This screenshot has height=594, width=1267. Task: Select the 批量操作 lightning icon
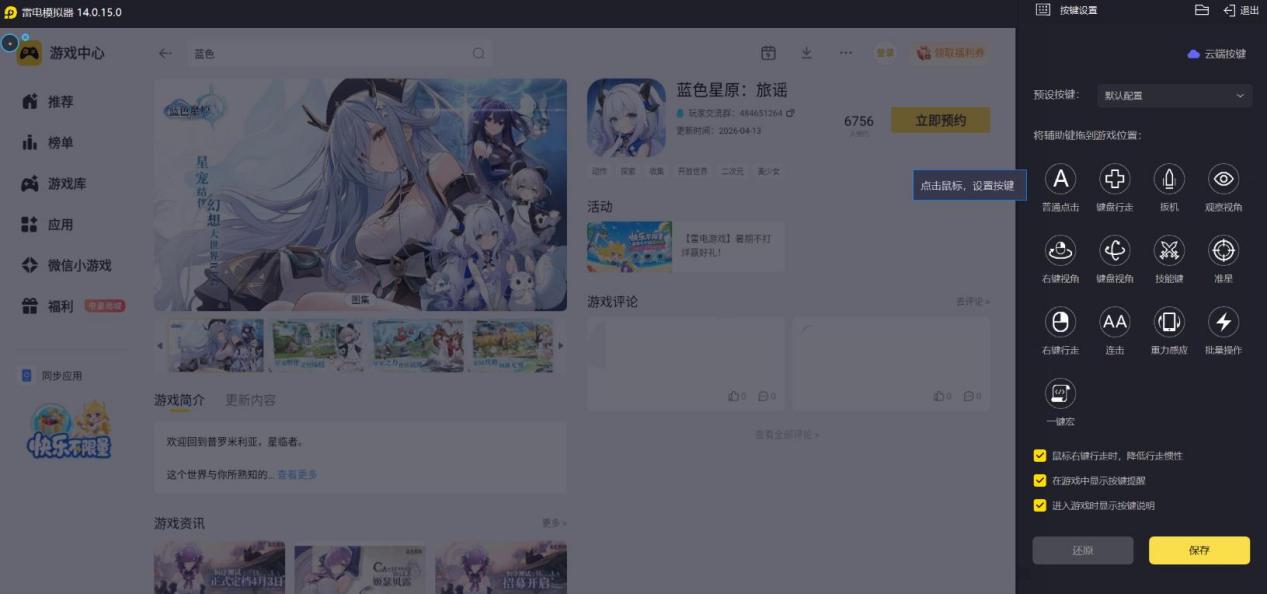[x=1224, y=322]
